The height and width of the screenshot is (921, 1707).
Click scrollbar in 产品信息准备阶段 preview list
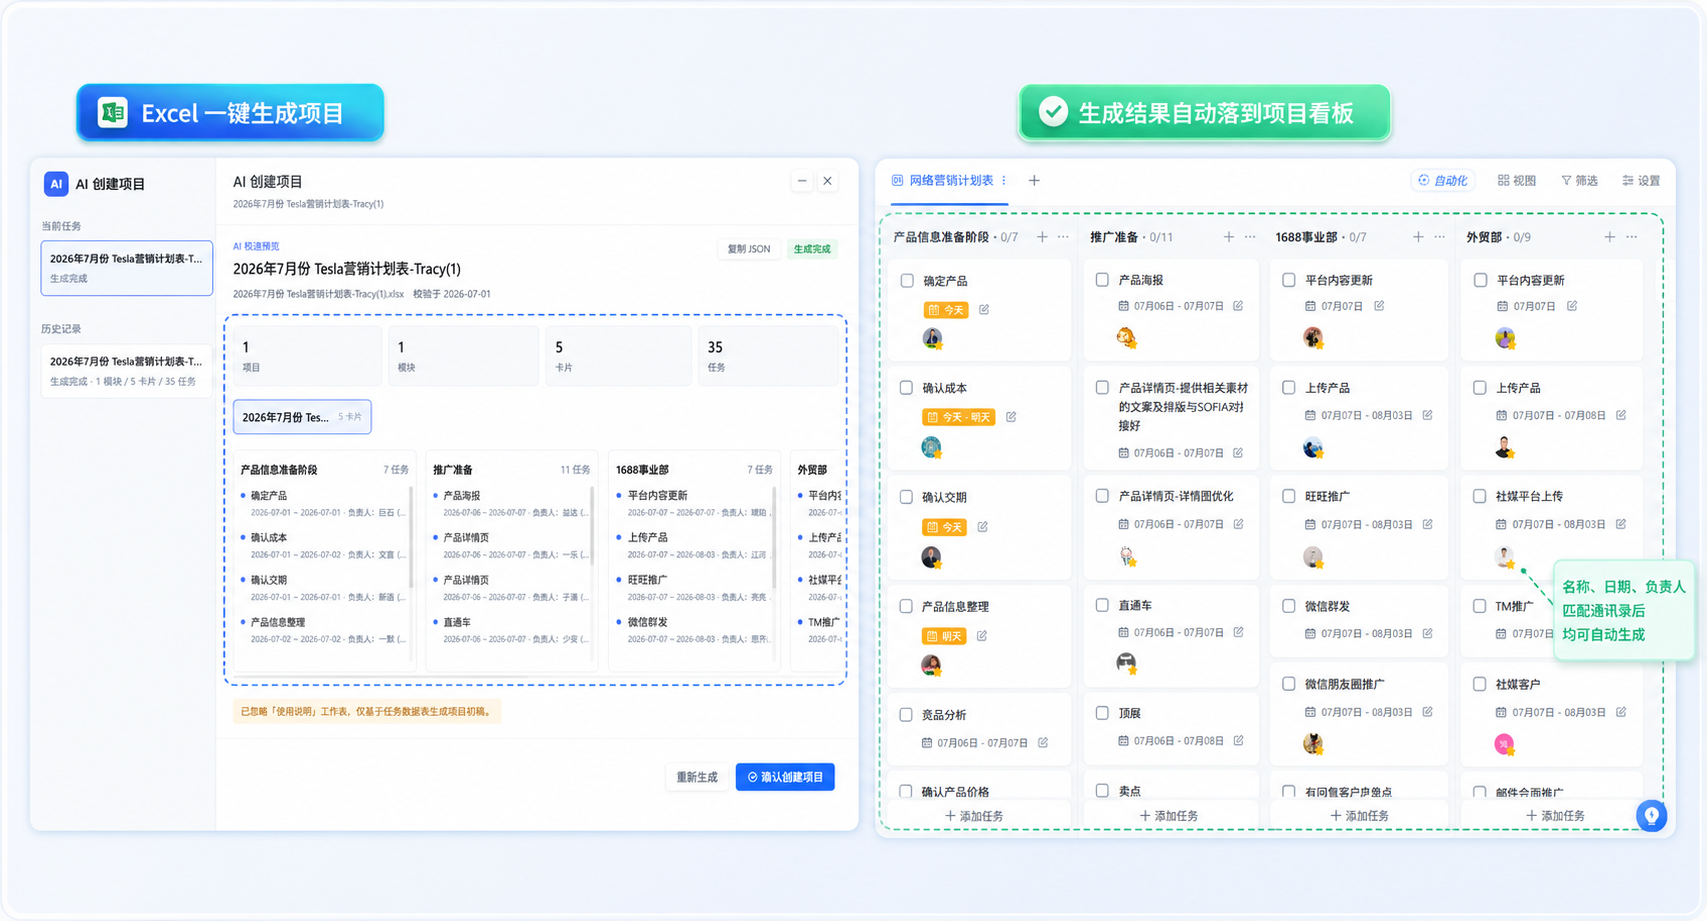[411, 538]
